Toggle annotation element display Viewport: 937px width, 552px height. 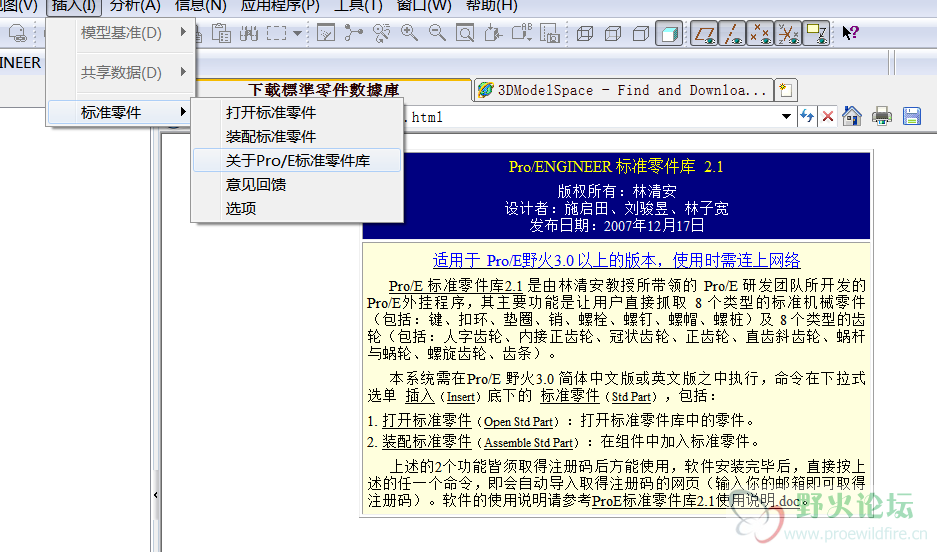point(816,33)
